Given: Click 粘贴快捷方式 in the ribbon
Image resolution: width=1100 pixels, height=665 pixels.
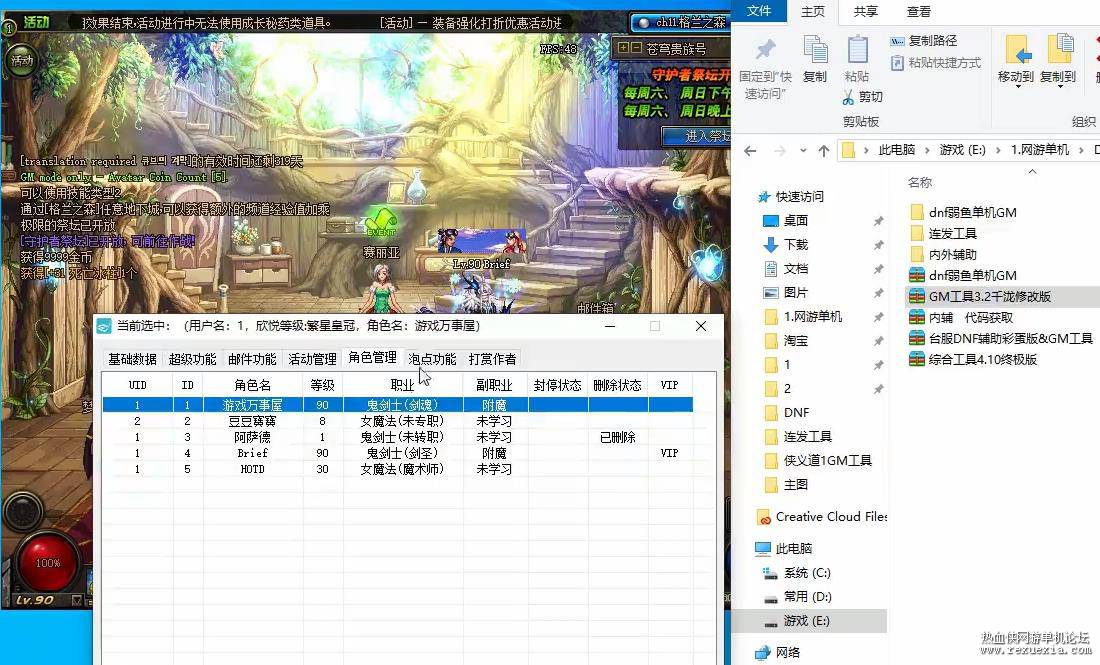Looking at the screenshot, I should point(936,62).
